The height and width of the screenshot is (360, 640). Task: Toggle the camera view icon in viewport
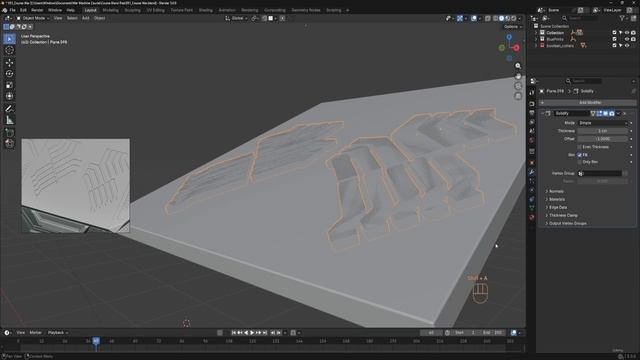coord(518,86)
